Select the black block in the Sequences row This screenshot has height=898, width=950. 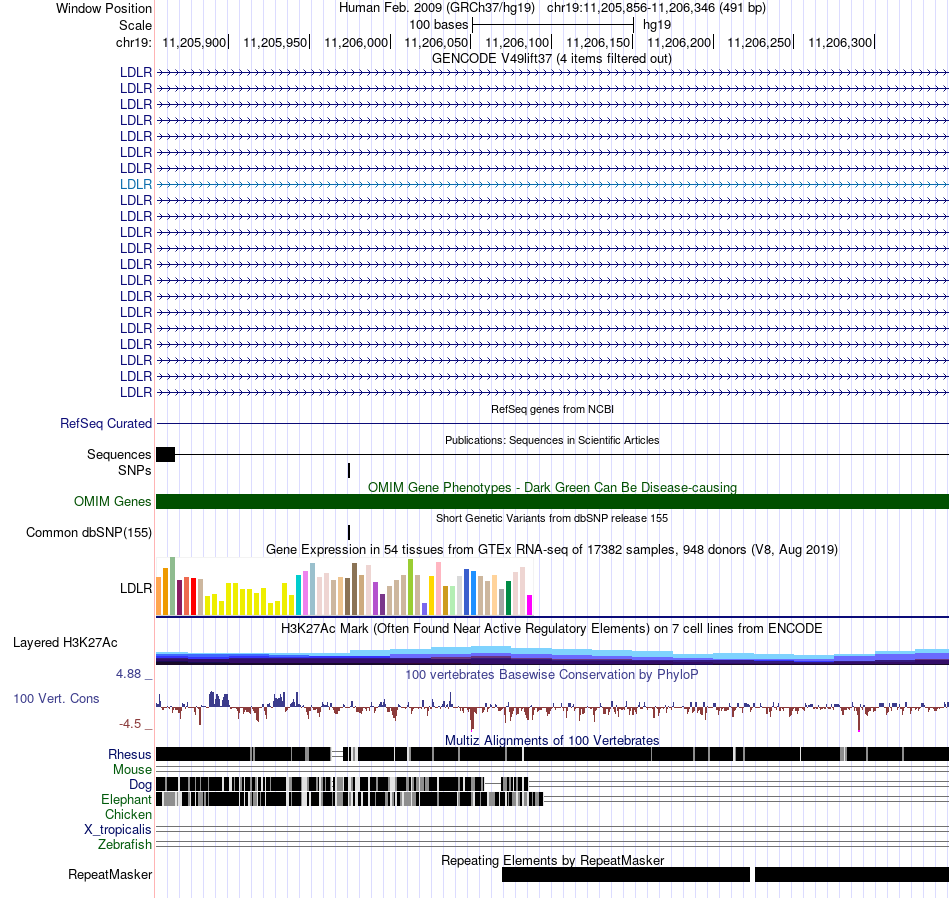coord(165,454)
